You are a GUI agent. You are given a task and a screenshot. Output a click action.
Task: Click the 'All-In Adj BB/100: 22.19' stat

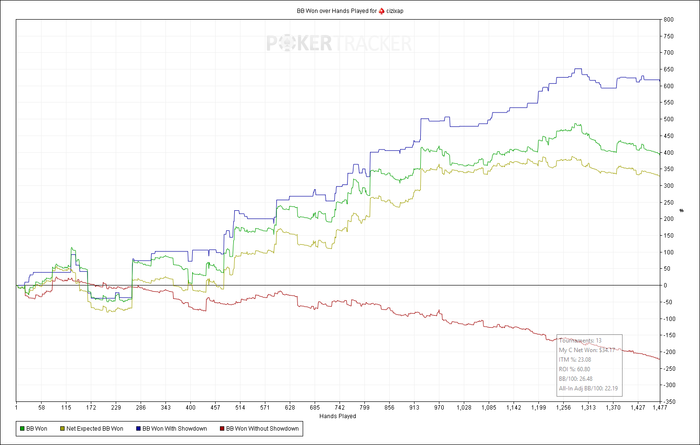click(x=588, y=388)
